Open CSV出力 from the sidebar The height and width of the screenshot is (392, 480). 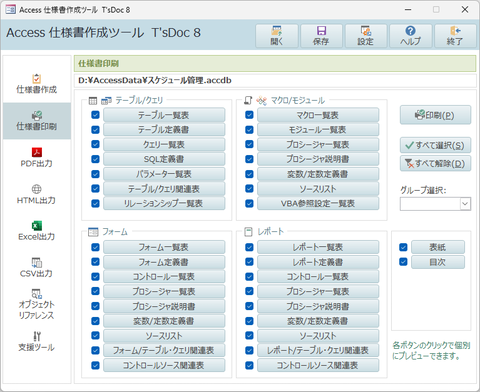click(x=37, y=268)
